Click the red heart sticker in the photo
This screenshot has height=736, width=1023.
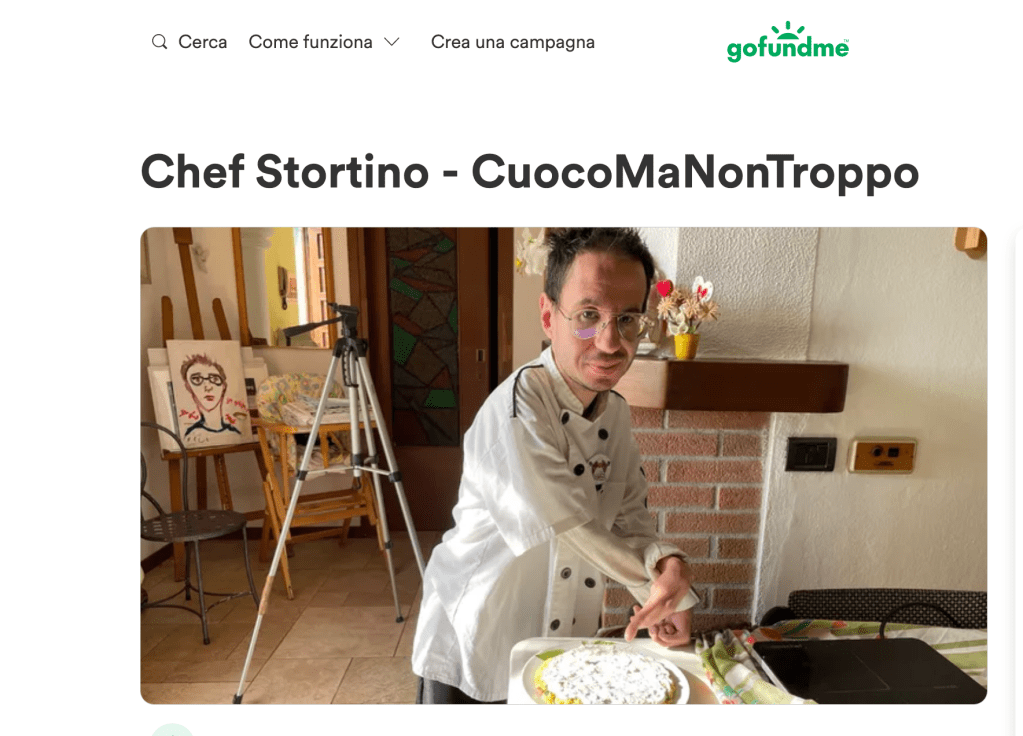click(x=664, y=288)
